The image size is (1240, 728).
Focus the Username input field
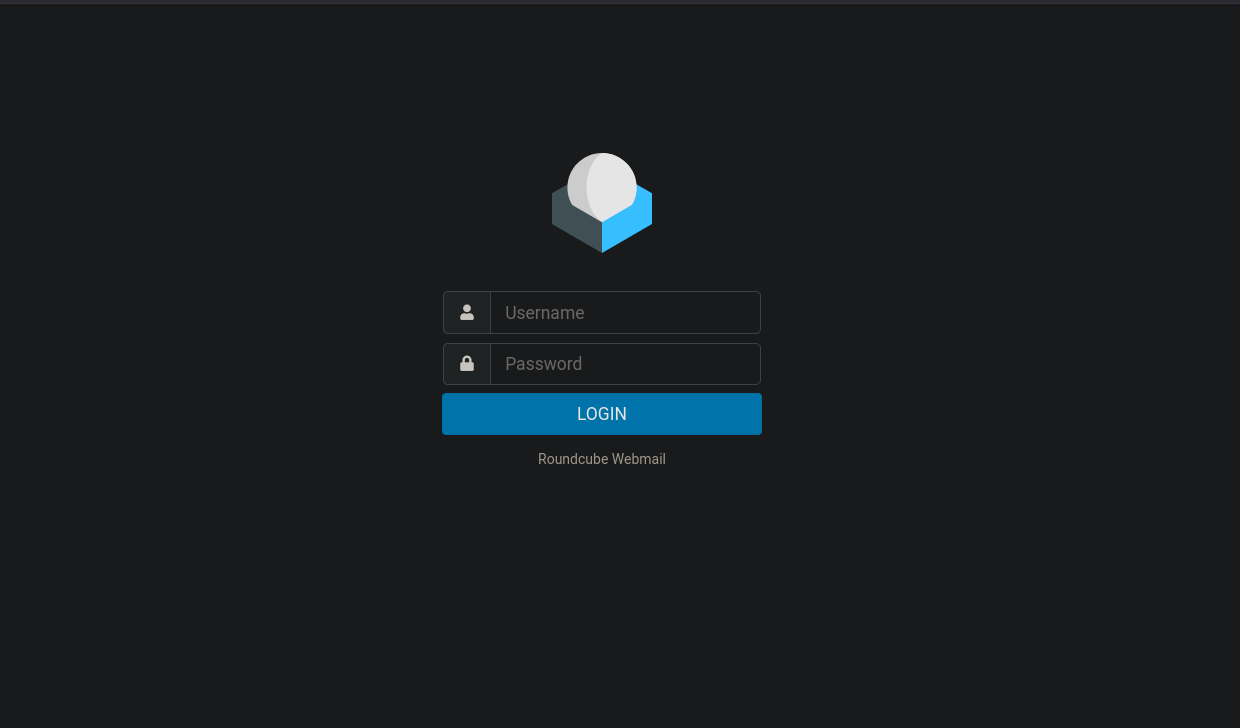625,312
